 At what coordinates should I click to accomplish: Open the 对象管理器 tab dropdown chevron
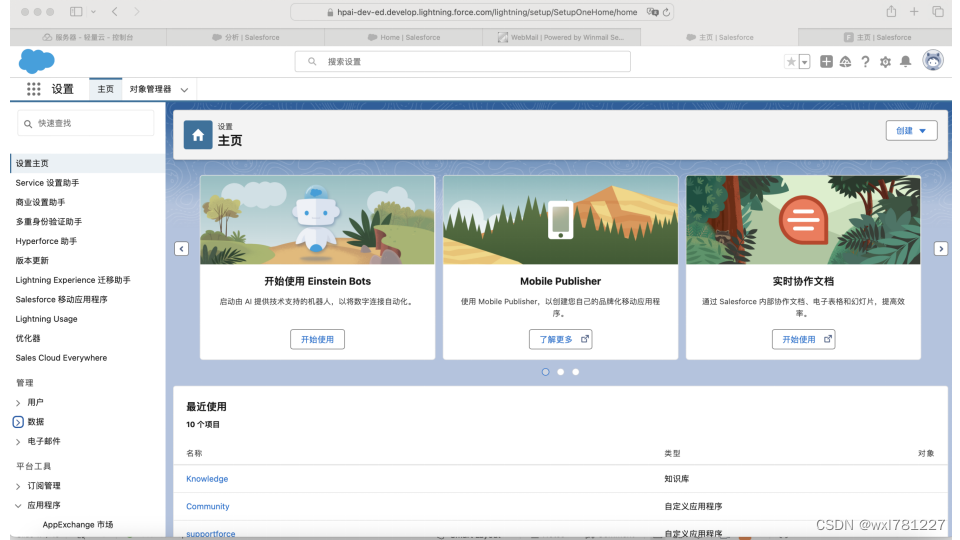[184, 90]
